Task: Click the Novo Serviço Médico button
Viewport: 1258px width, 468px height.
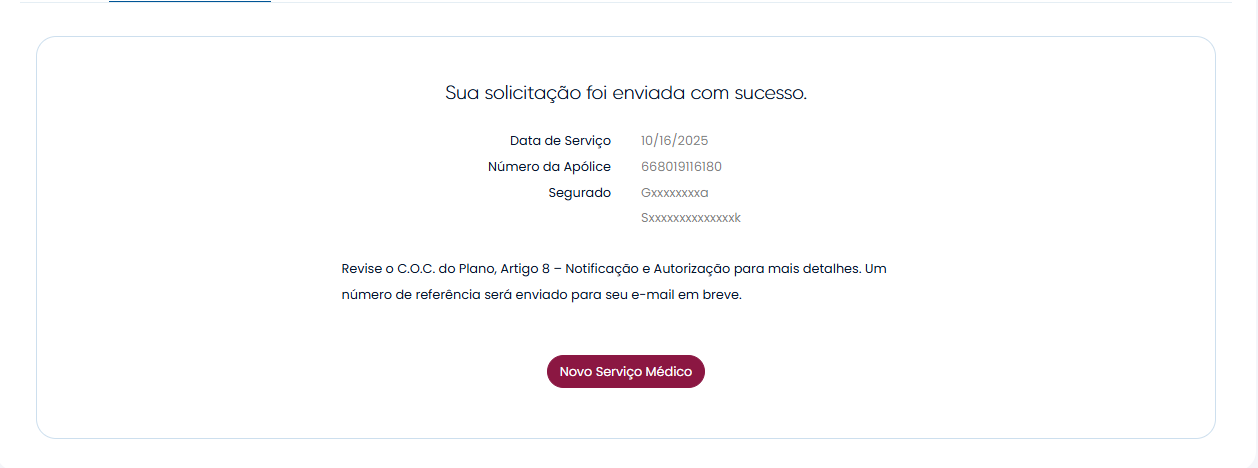Action: tap(625, 371)
